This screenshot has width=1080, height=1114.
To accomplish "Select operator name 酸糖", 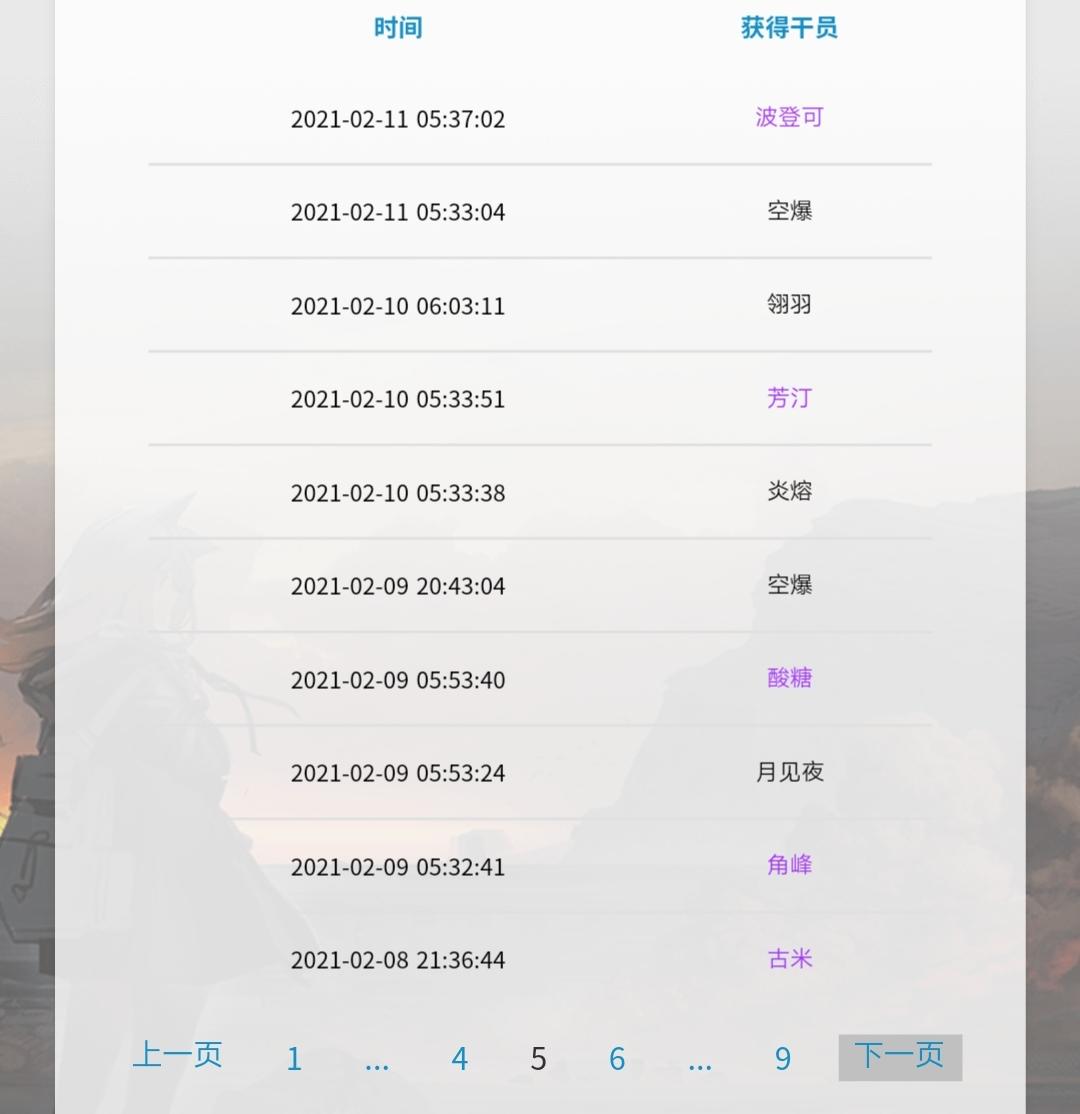I will (789, 678).
